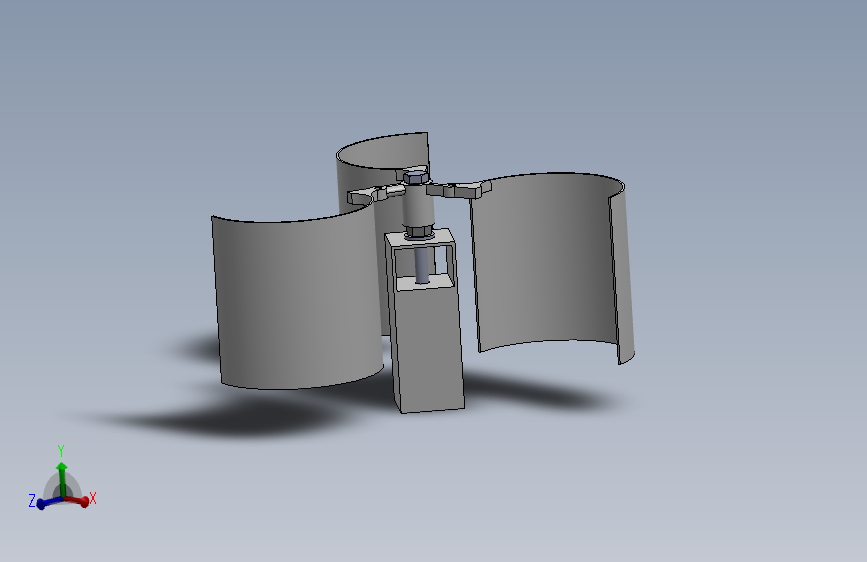The height and width of the screenshot is (562, 867).
Task: Select the cylindrical hub between the arms
Action: coord(417,205)
